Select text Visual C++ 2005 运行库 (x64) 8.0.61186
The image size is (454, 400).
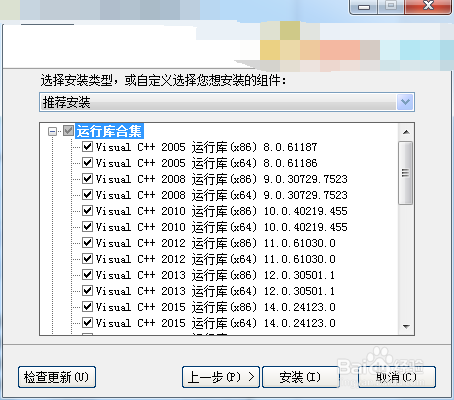(x=206, y=163)
